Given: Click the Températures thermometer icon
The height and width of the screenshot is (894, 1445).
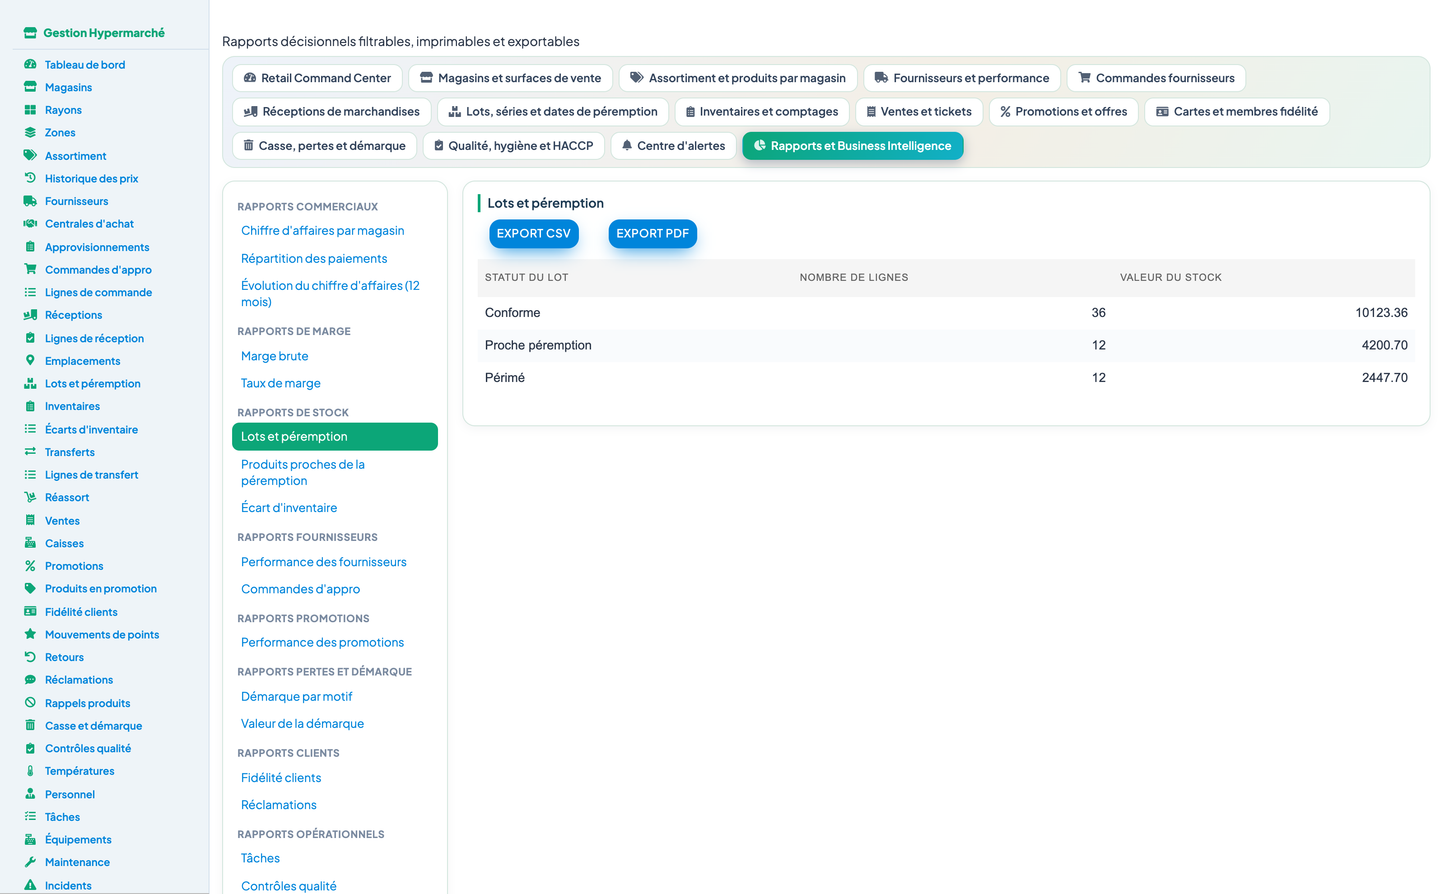Looking at the screenshot, I should (x=30, y=771).
